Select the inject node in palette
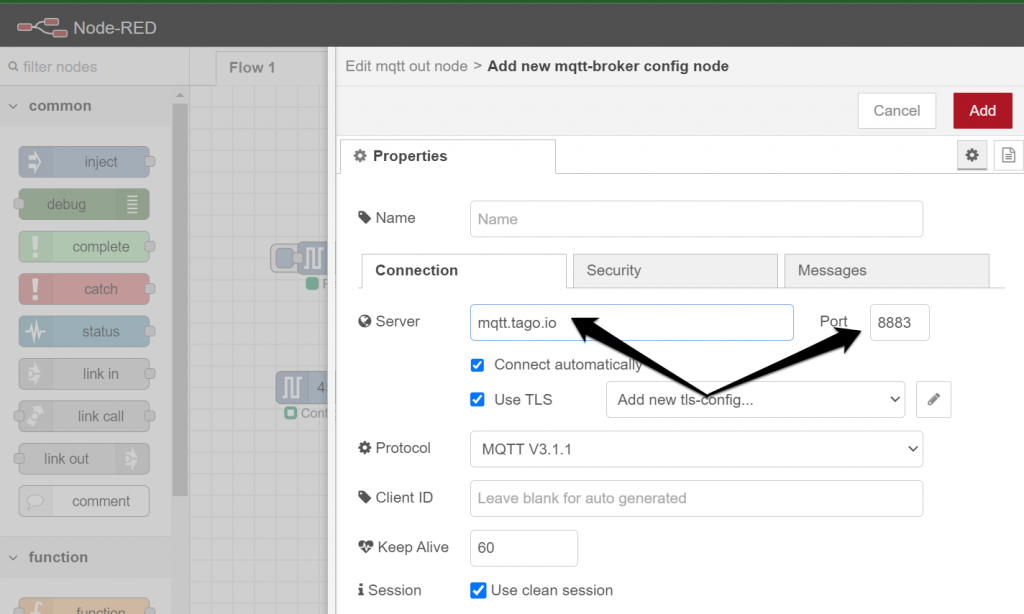The height and width of the screenshot is (614, 1024). coord(84,162)
